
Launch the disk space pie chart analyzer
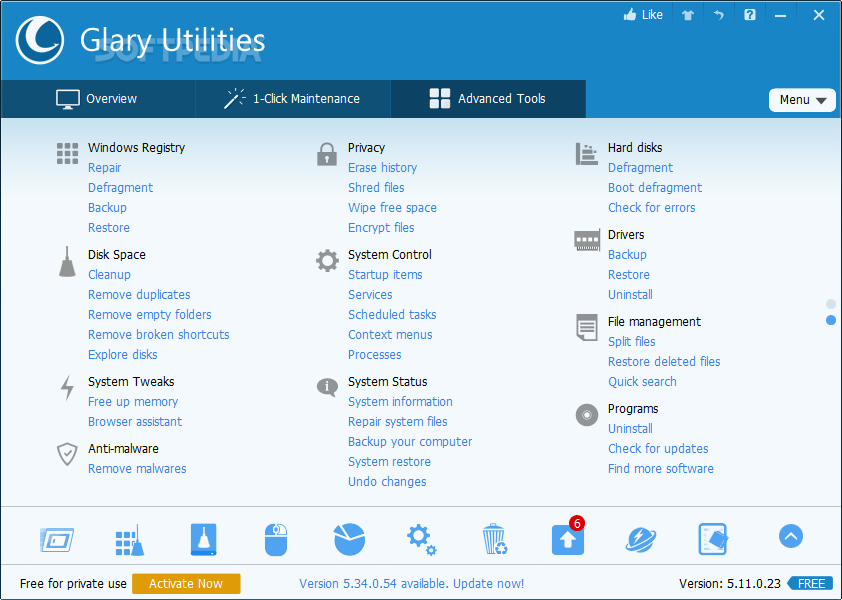point(349,538)
